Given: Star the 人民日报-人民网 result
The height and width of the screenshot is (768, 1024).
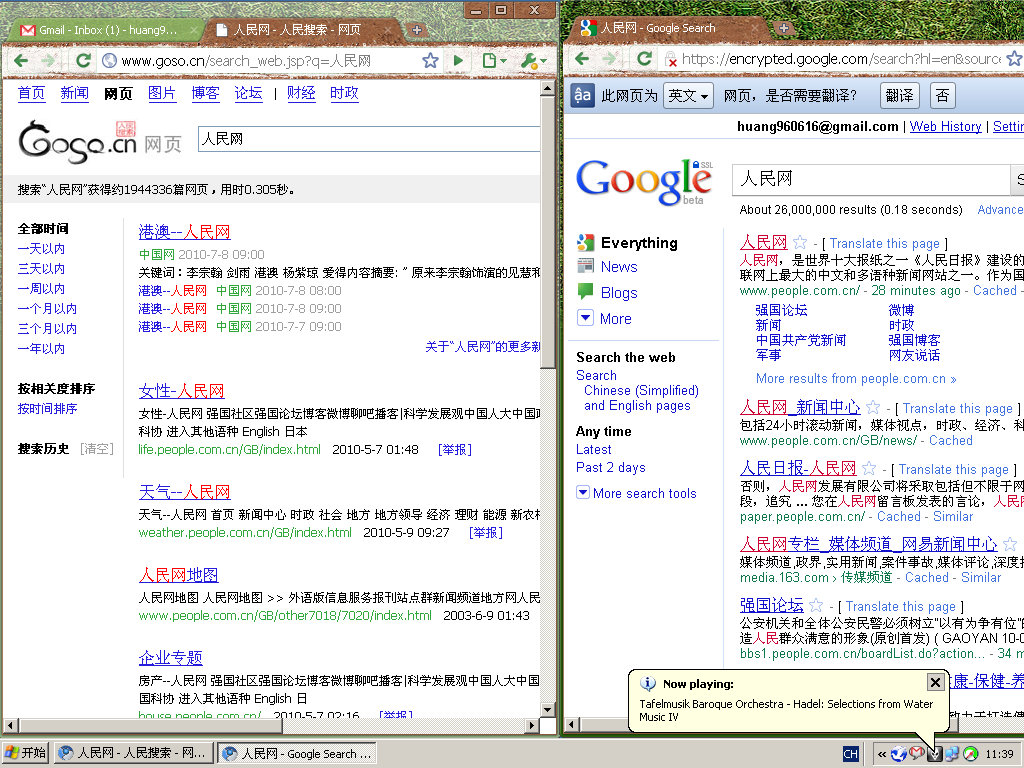Looking at the screenshot, I should (x=869, y=468).
